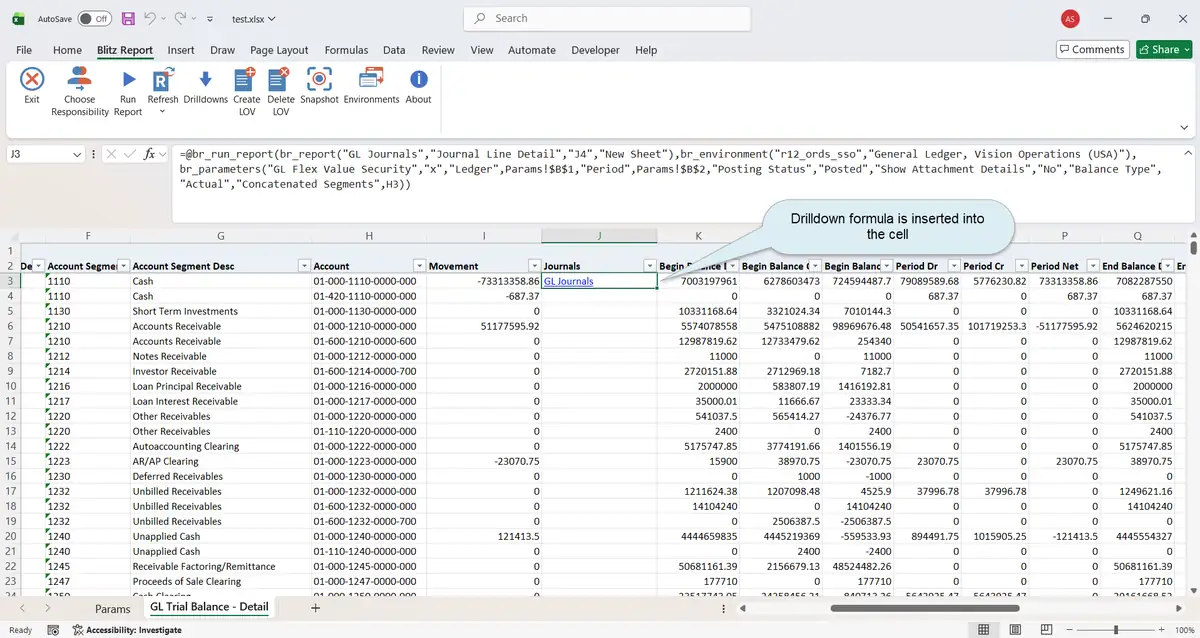
Task: Click the zoom in plus button
Action: coord(1160,630)
